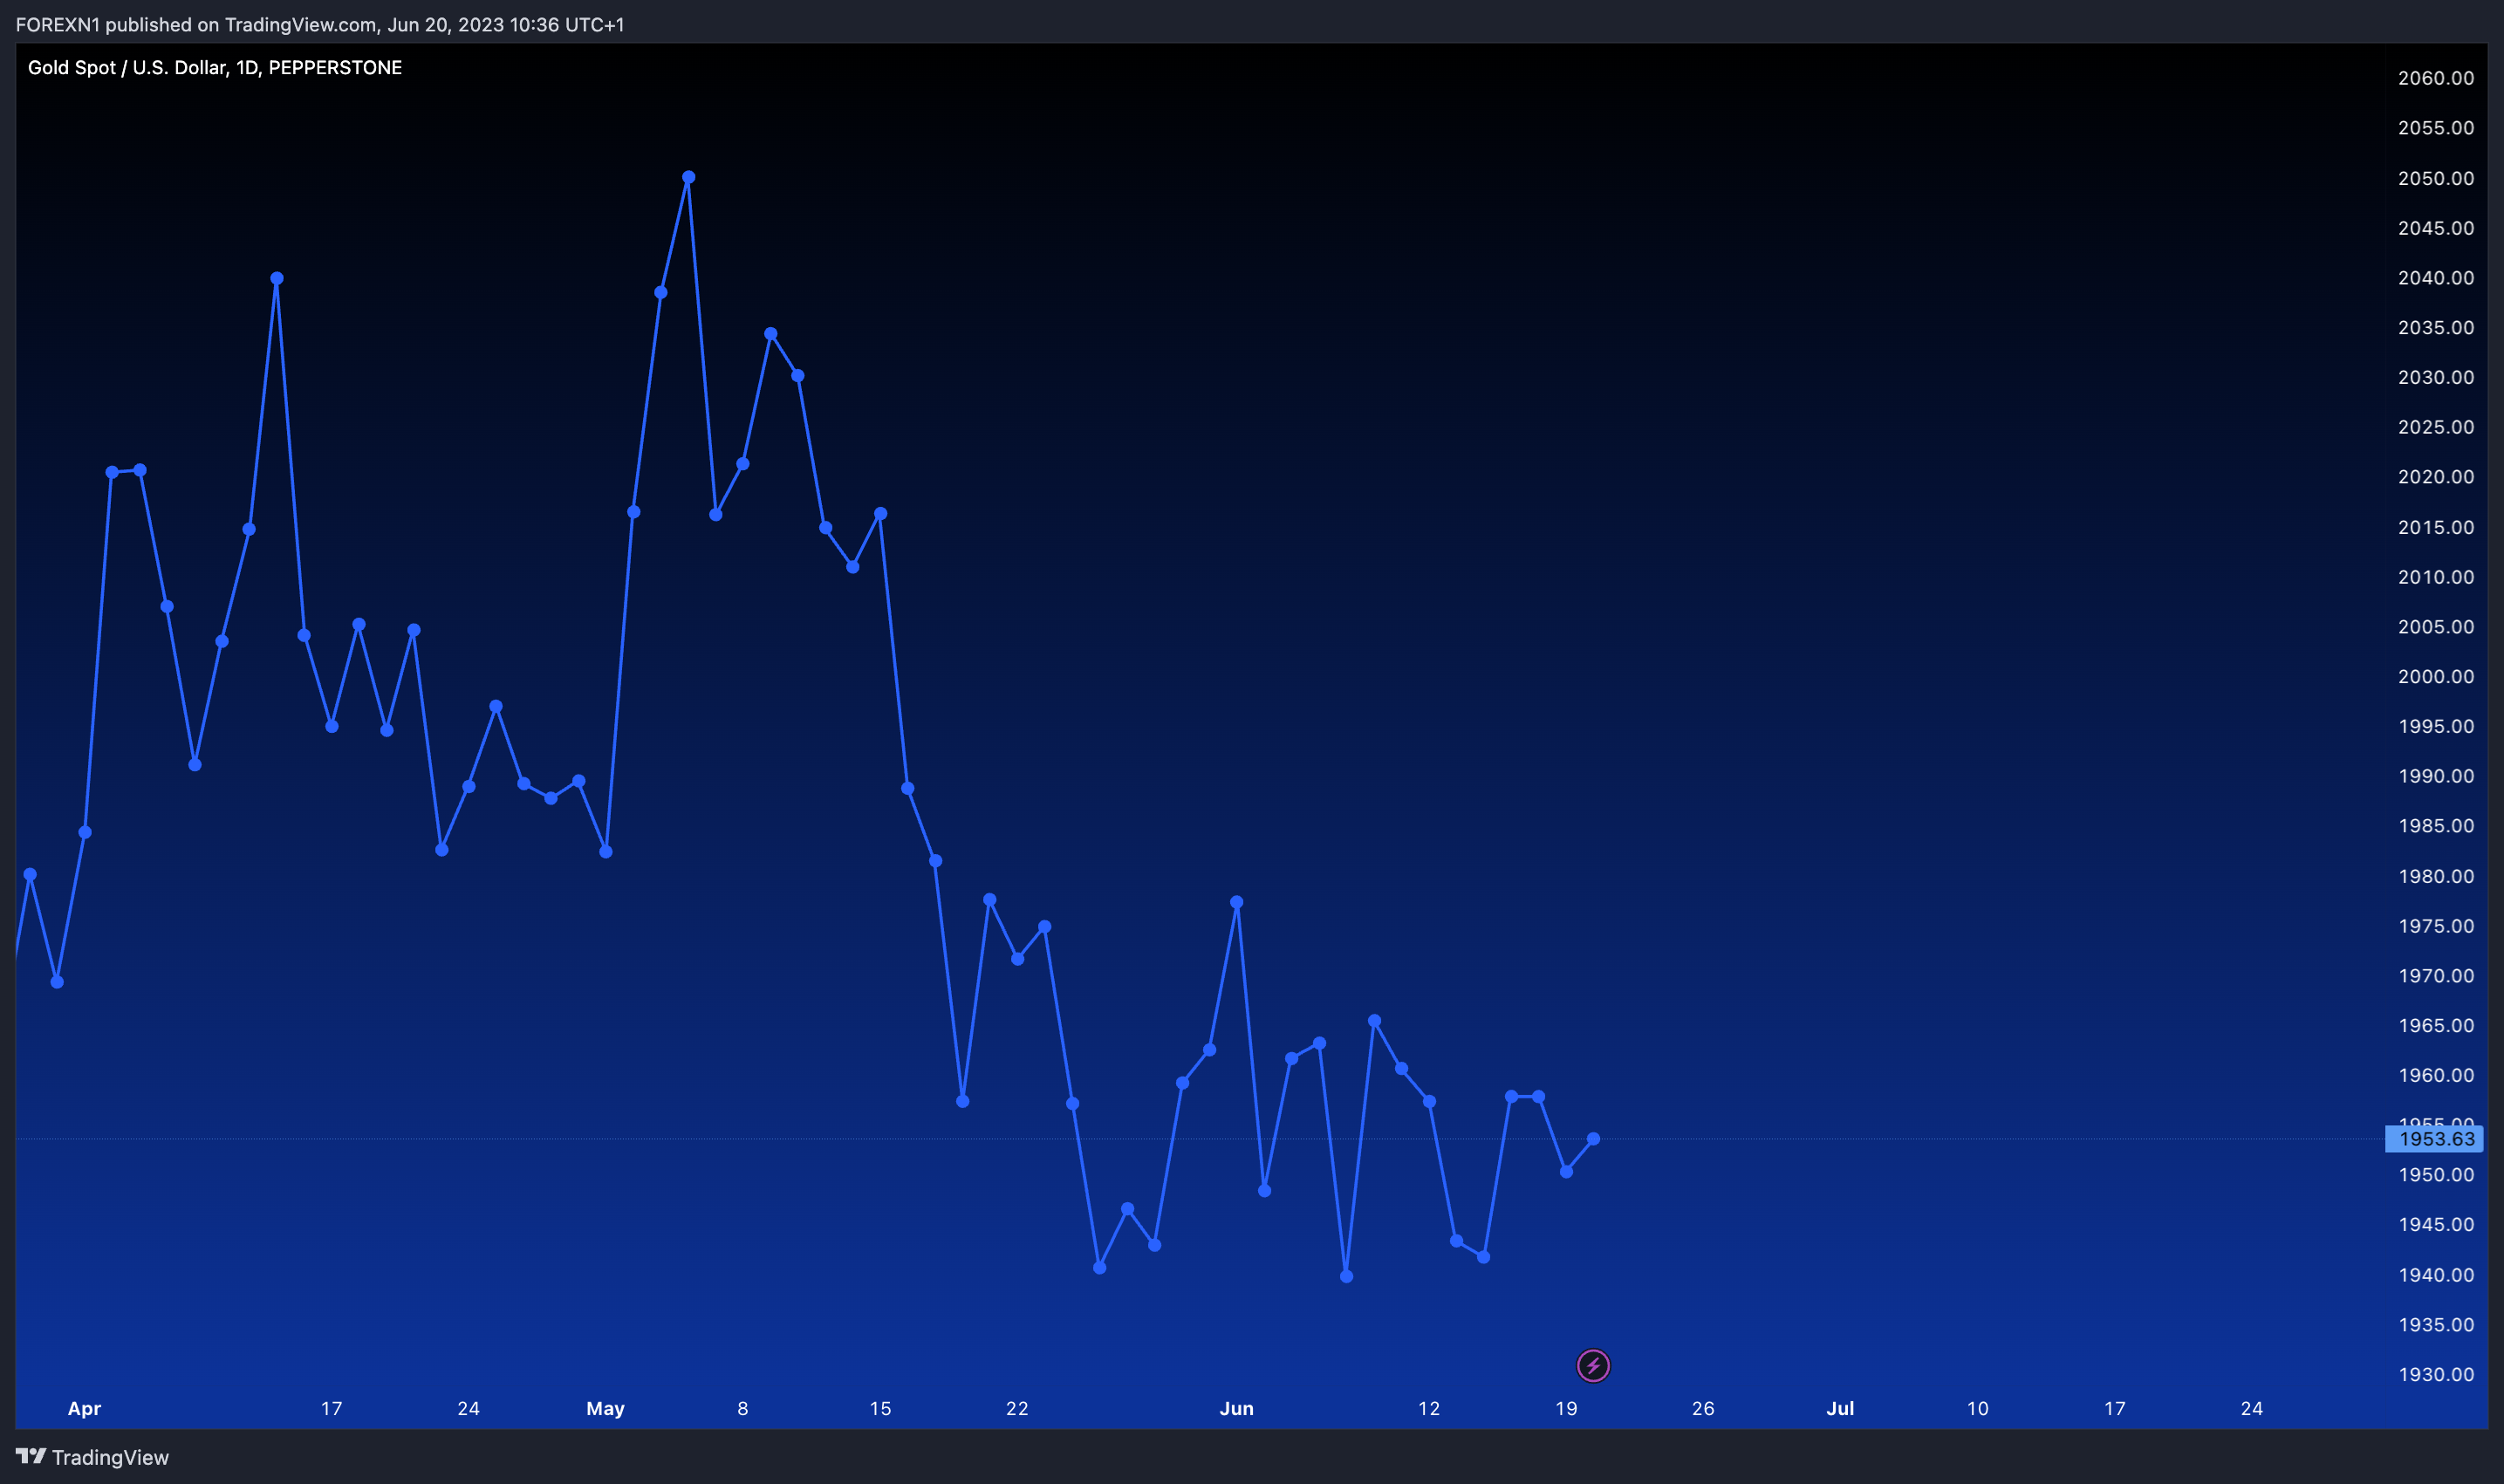Click the 15 date label in May
This screenshot has height=1484, width=2504.
pos(880,1408)
